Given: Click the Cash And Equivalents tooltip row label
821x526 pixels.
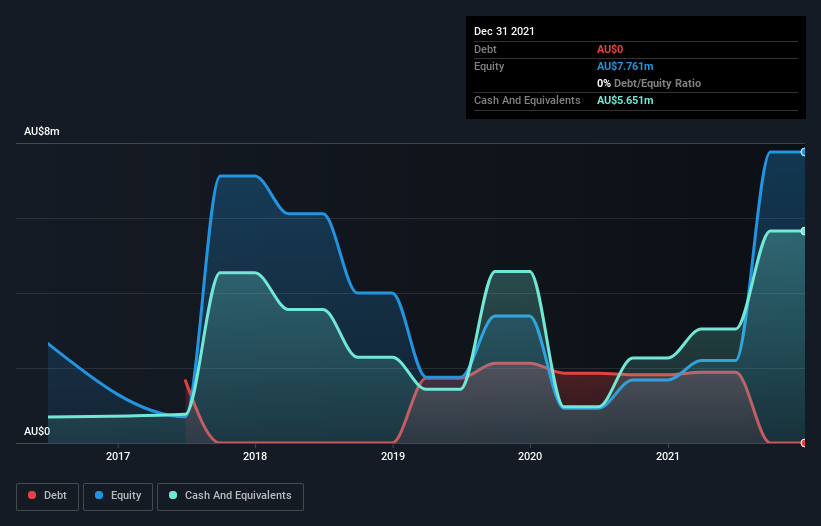Looking at the screenshot, I should pos(527,100).
